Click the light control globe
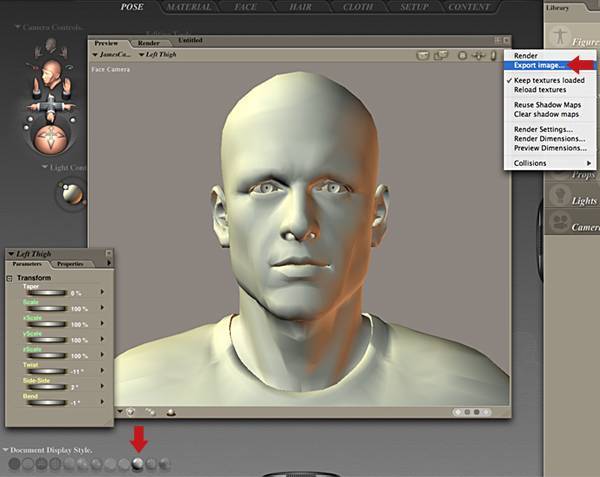 (x=72, y=194)
